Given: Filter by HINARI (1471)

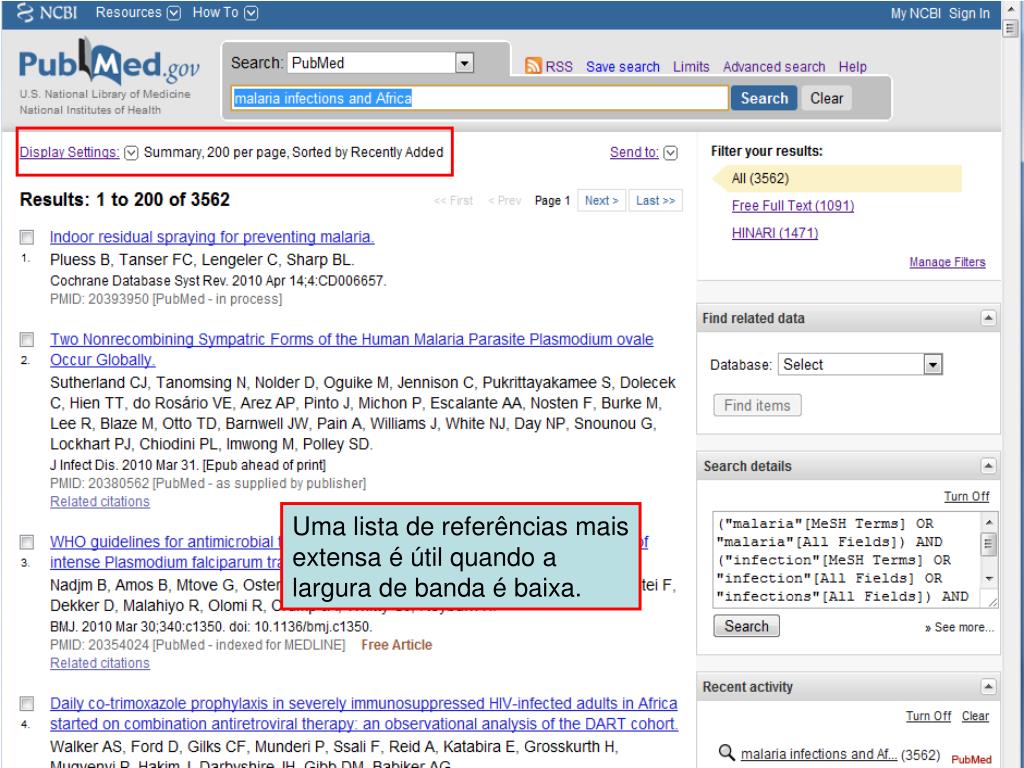Looking at the screenshot, I should coord(775,233).
